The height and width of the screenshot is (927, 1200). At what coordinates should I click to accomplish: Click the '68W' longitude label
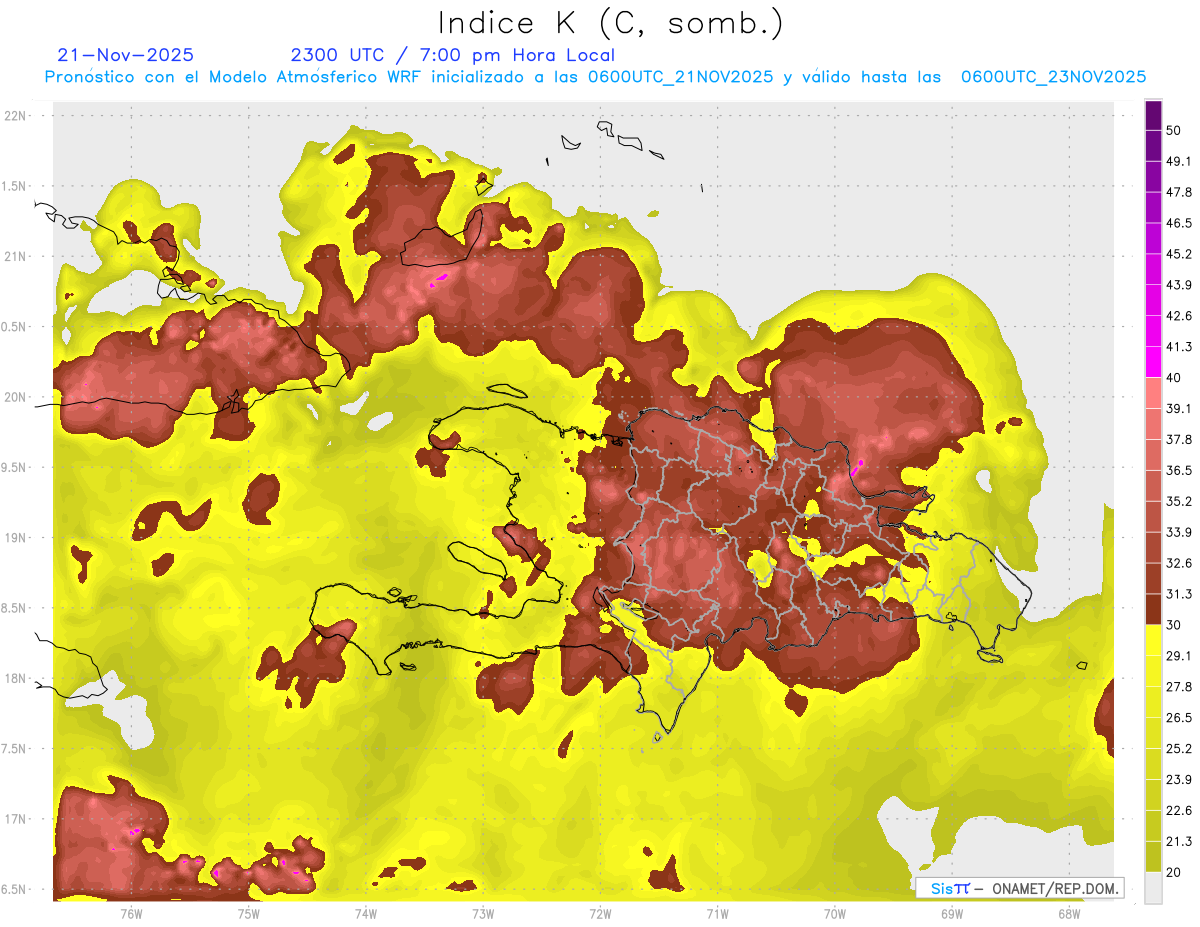[1069, 913]
